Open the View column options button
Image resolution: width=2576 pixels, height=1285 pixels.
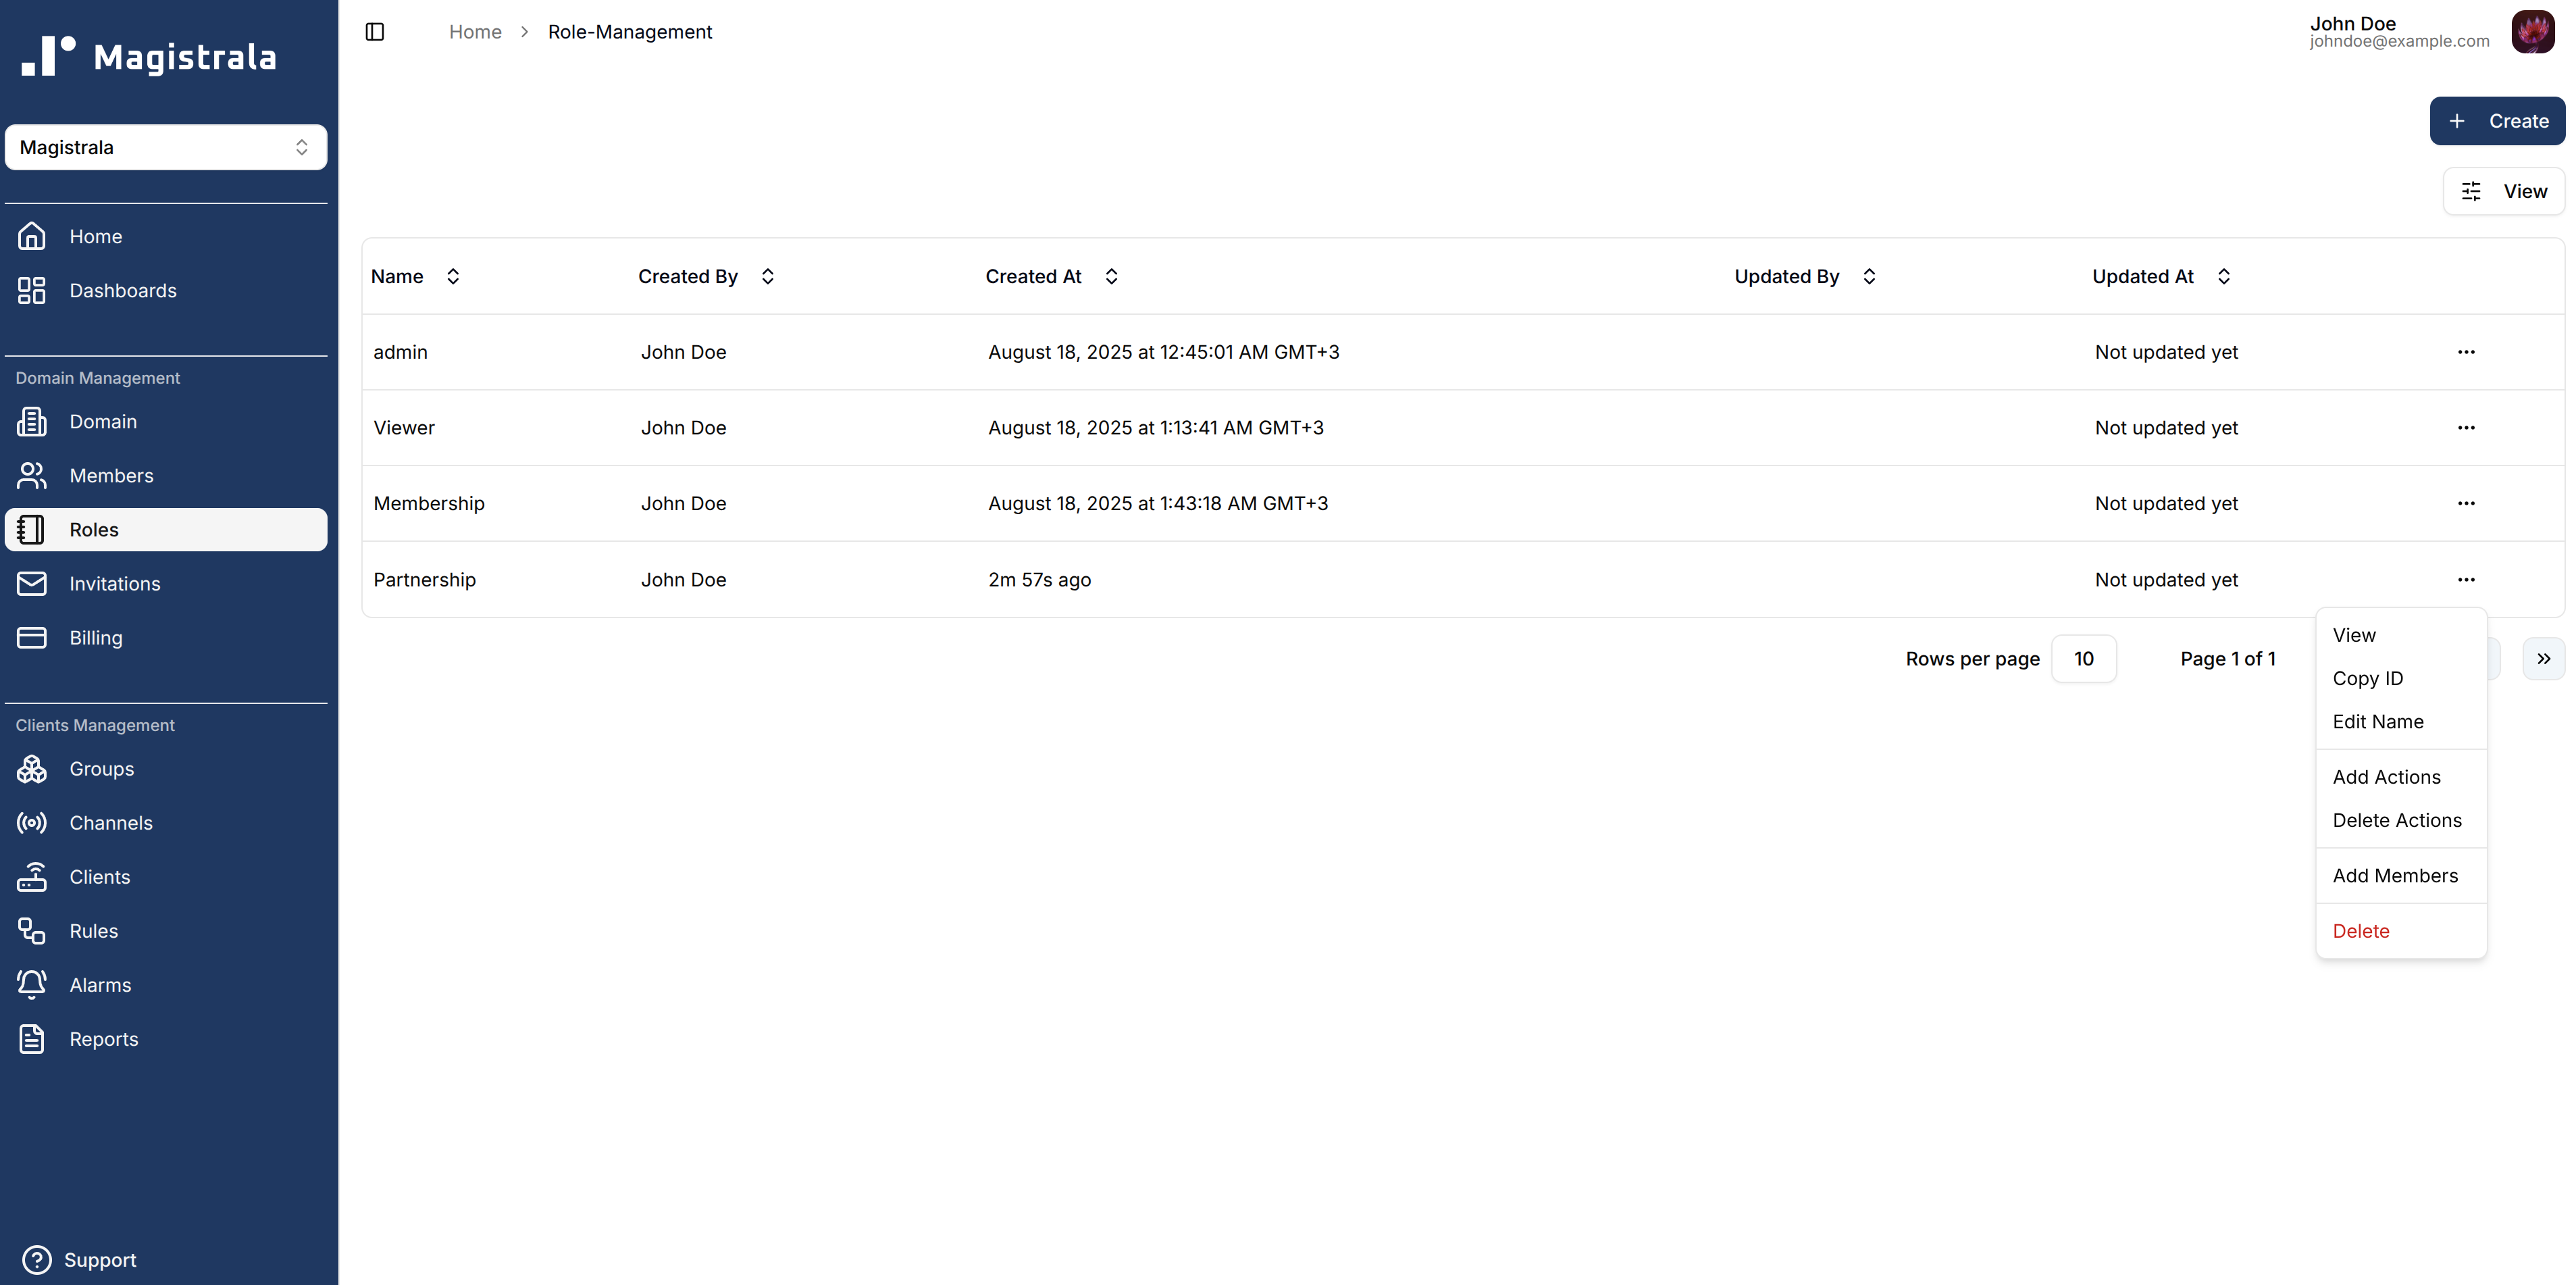point(2503,192)
